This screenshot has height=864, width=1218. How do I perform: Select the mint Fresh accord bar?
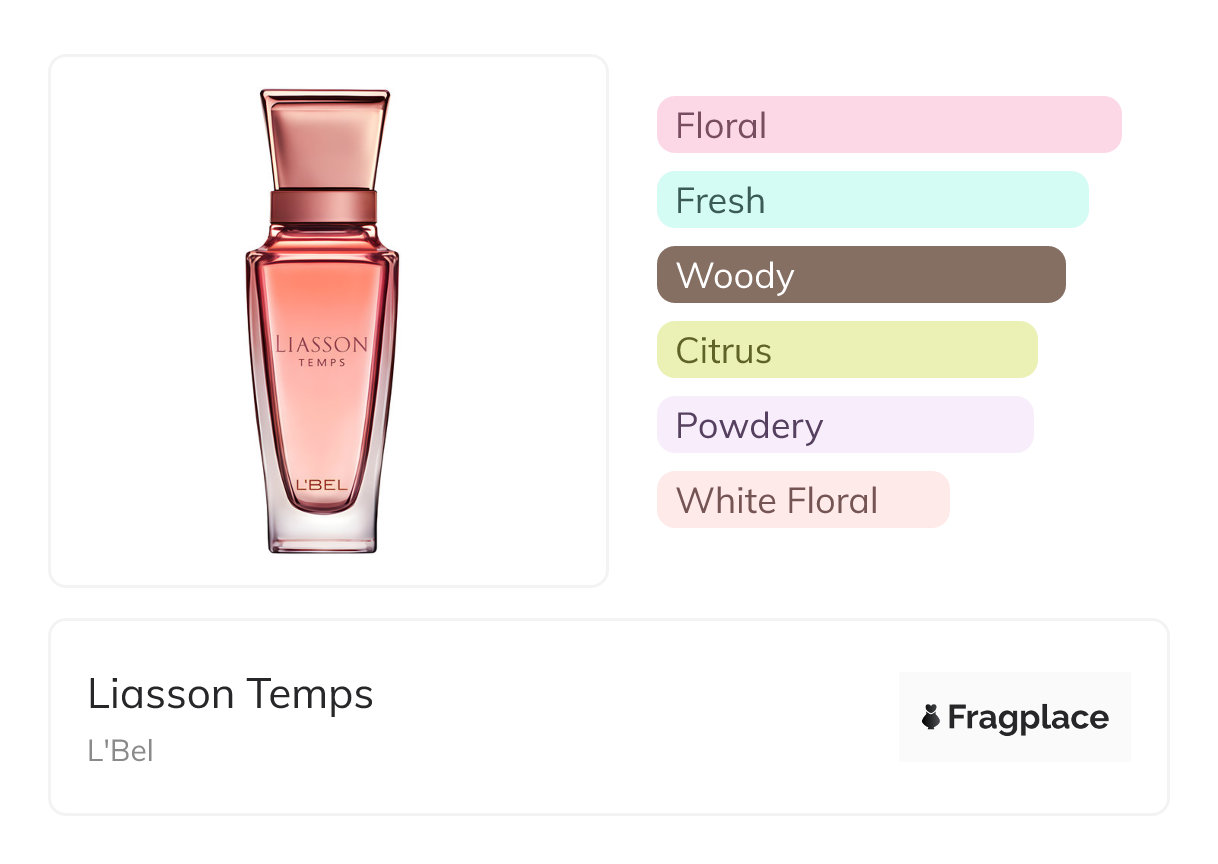(x=872, y=200)
